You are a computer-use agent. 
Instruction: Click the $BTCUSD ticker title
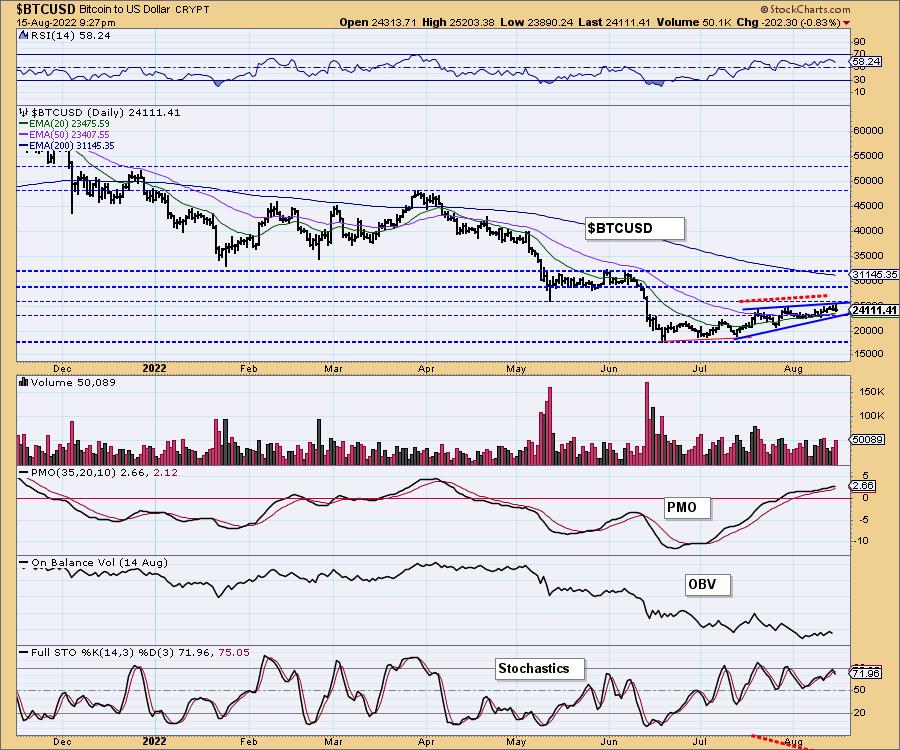(46, 9)
